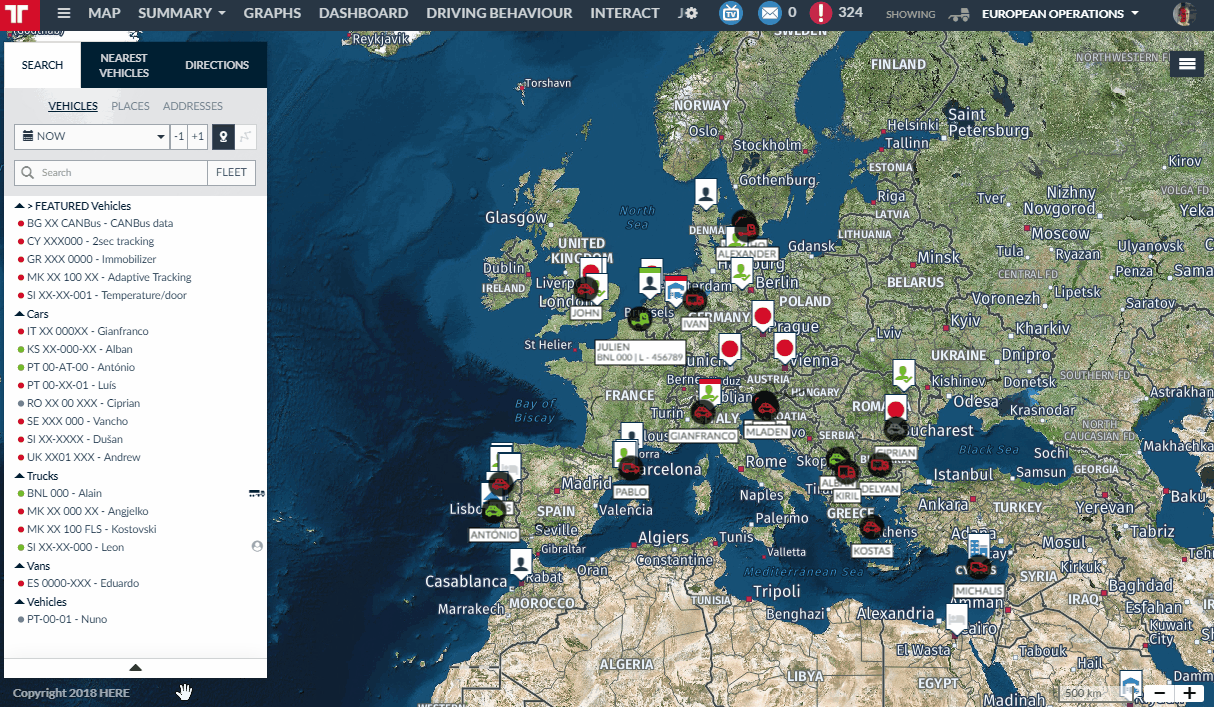
Task: Switch search filter to Places
Action: 130,106
